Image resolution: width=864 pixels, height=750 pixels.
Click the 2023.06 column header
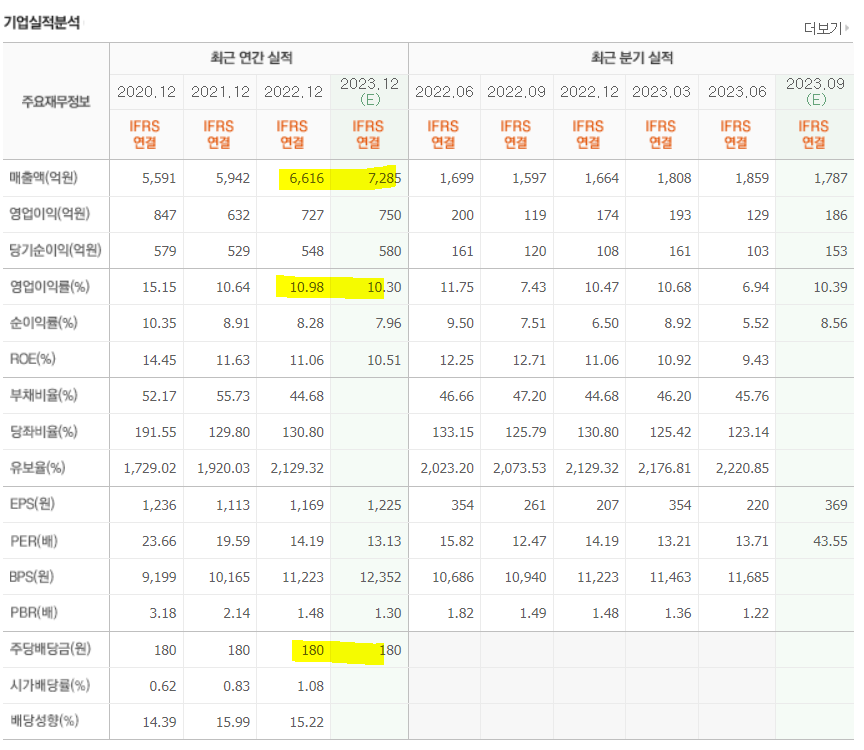click(x=737, y=91)
